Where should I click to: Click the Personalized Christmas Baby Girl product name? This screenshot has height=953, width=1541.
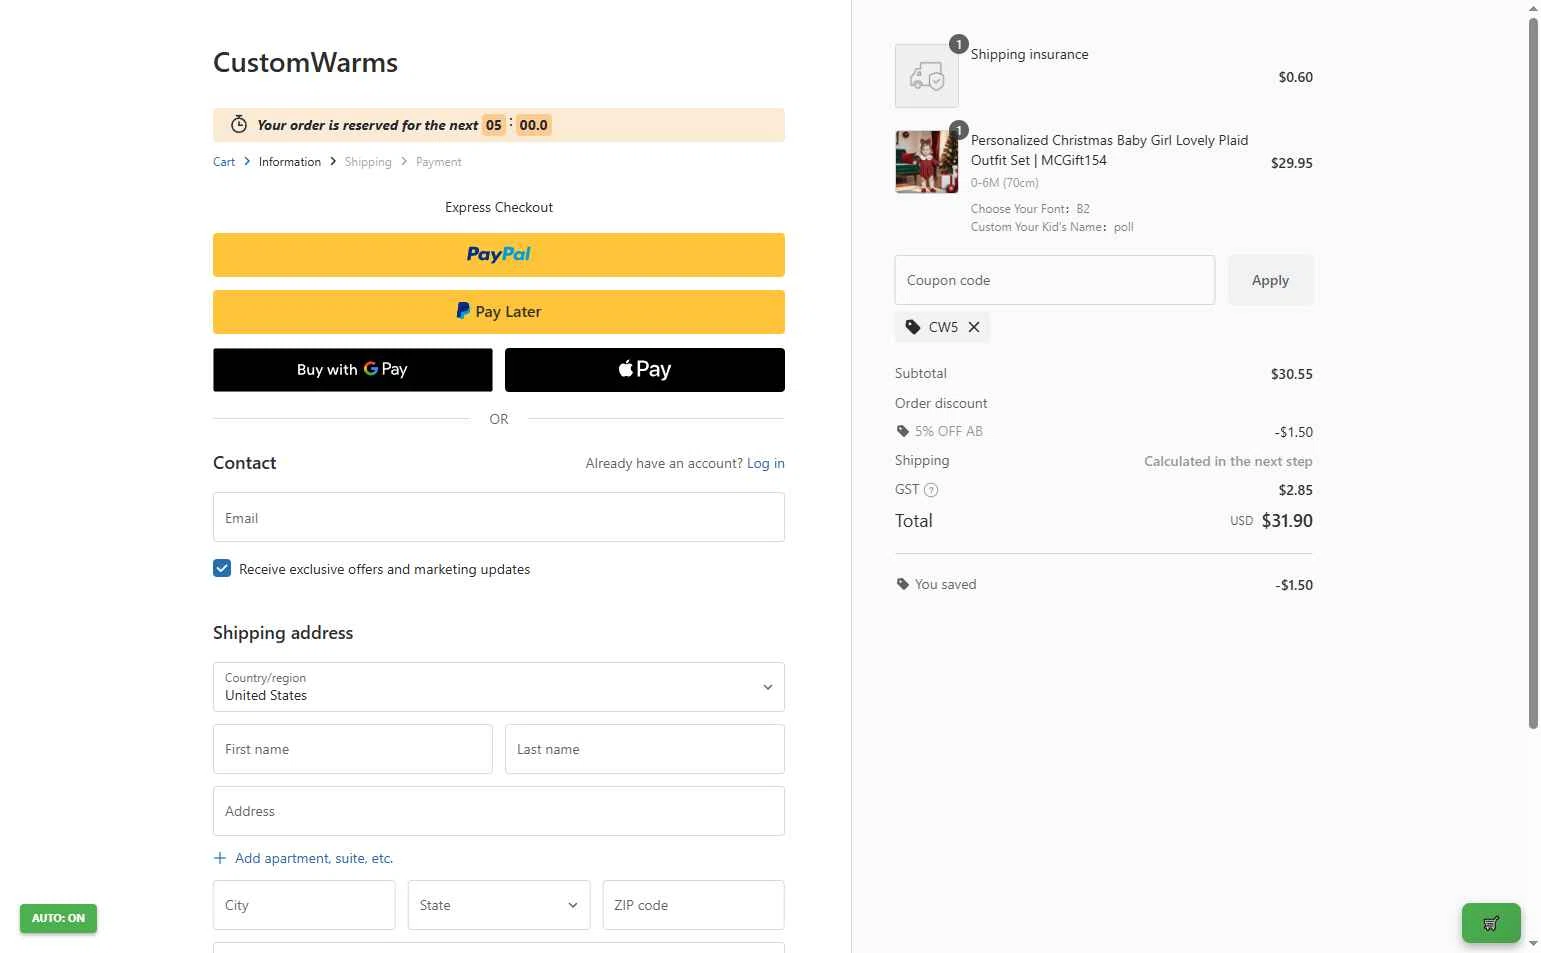pos(1109,150)
